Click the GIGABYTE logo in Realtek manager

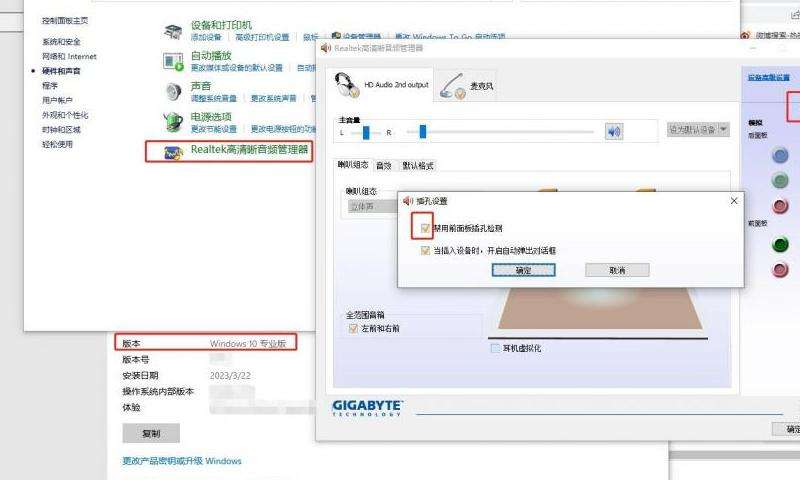367,408
